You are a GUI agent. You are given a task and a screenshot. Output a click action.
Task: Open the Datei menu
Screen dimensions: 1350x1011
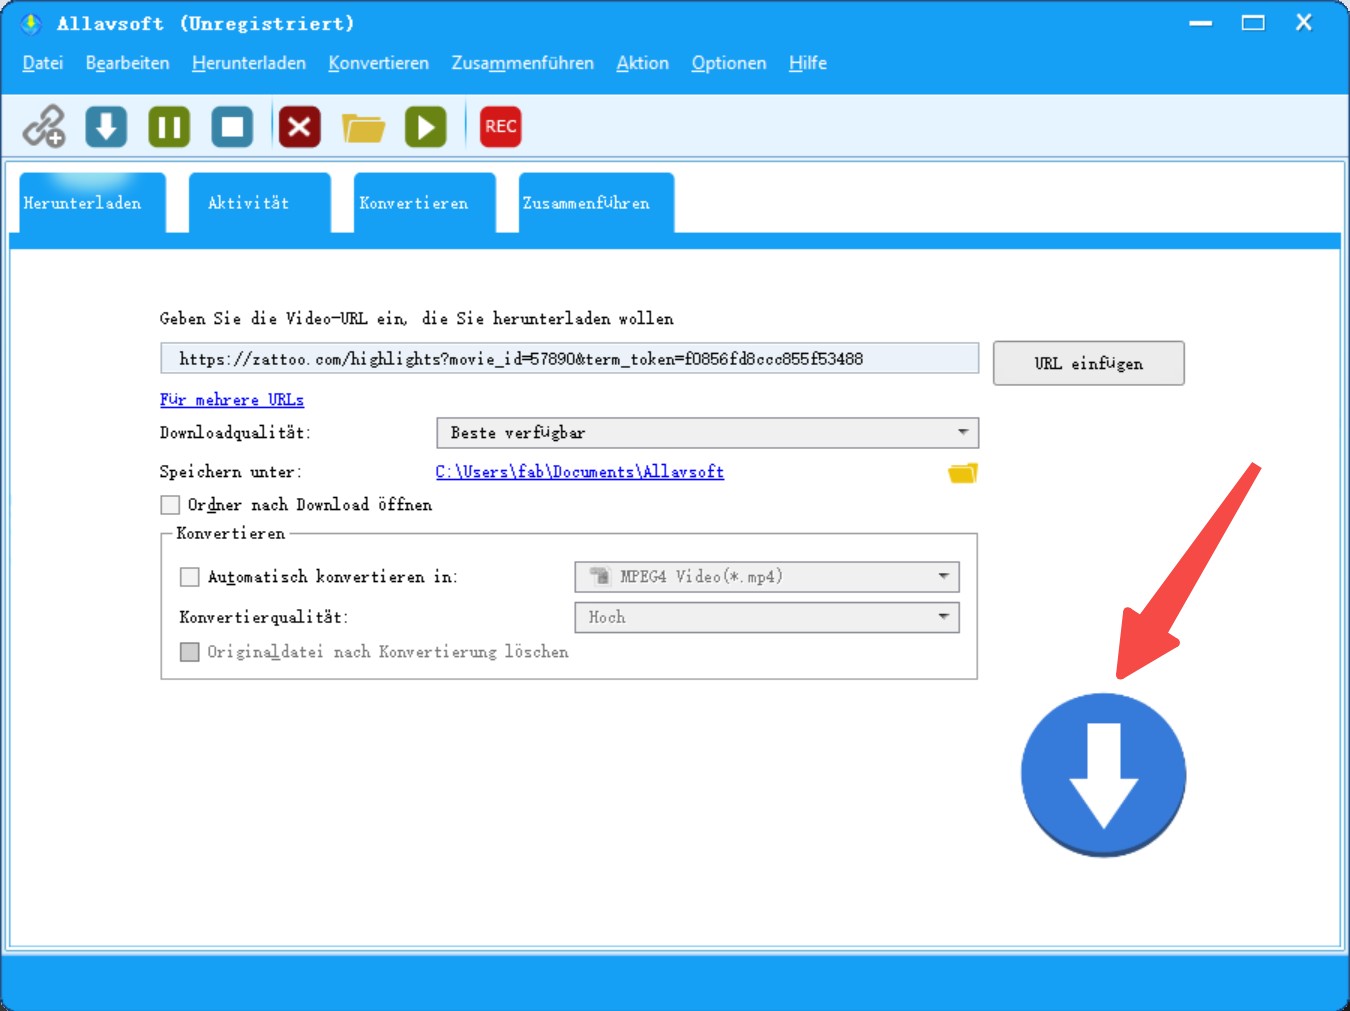click(43, 63)
